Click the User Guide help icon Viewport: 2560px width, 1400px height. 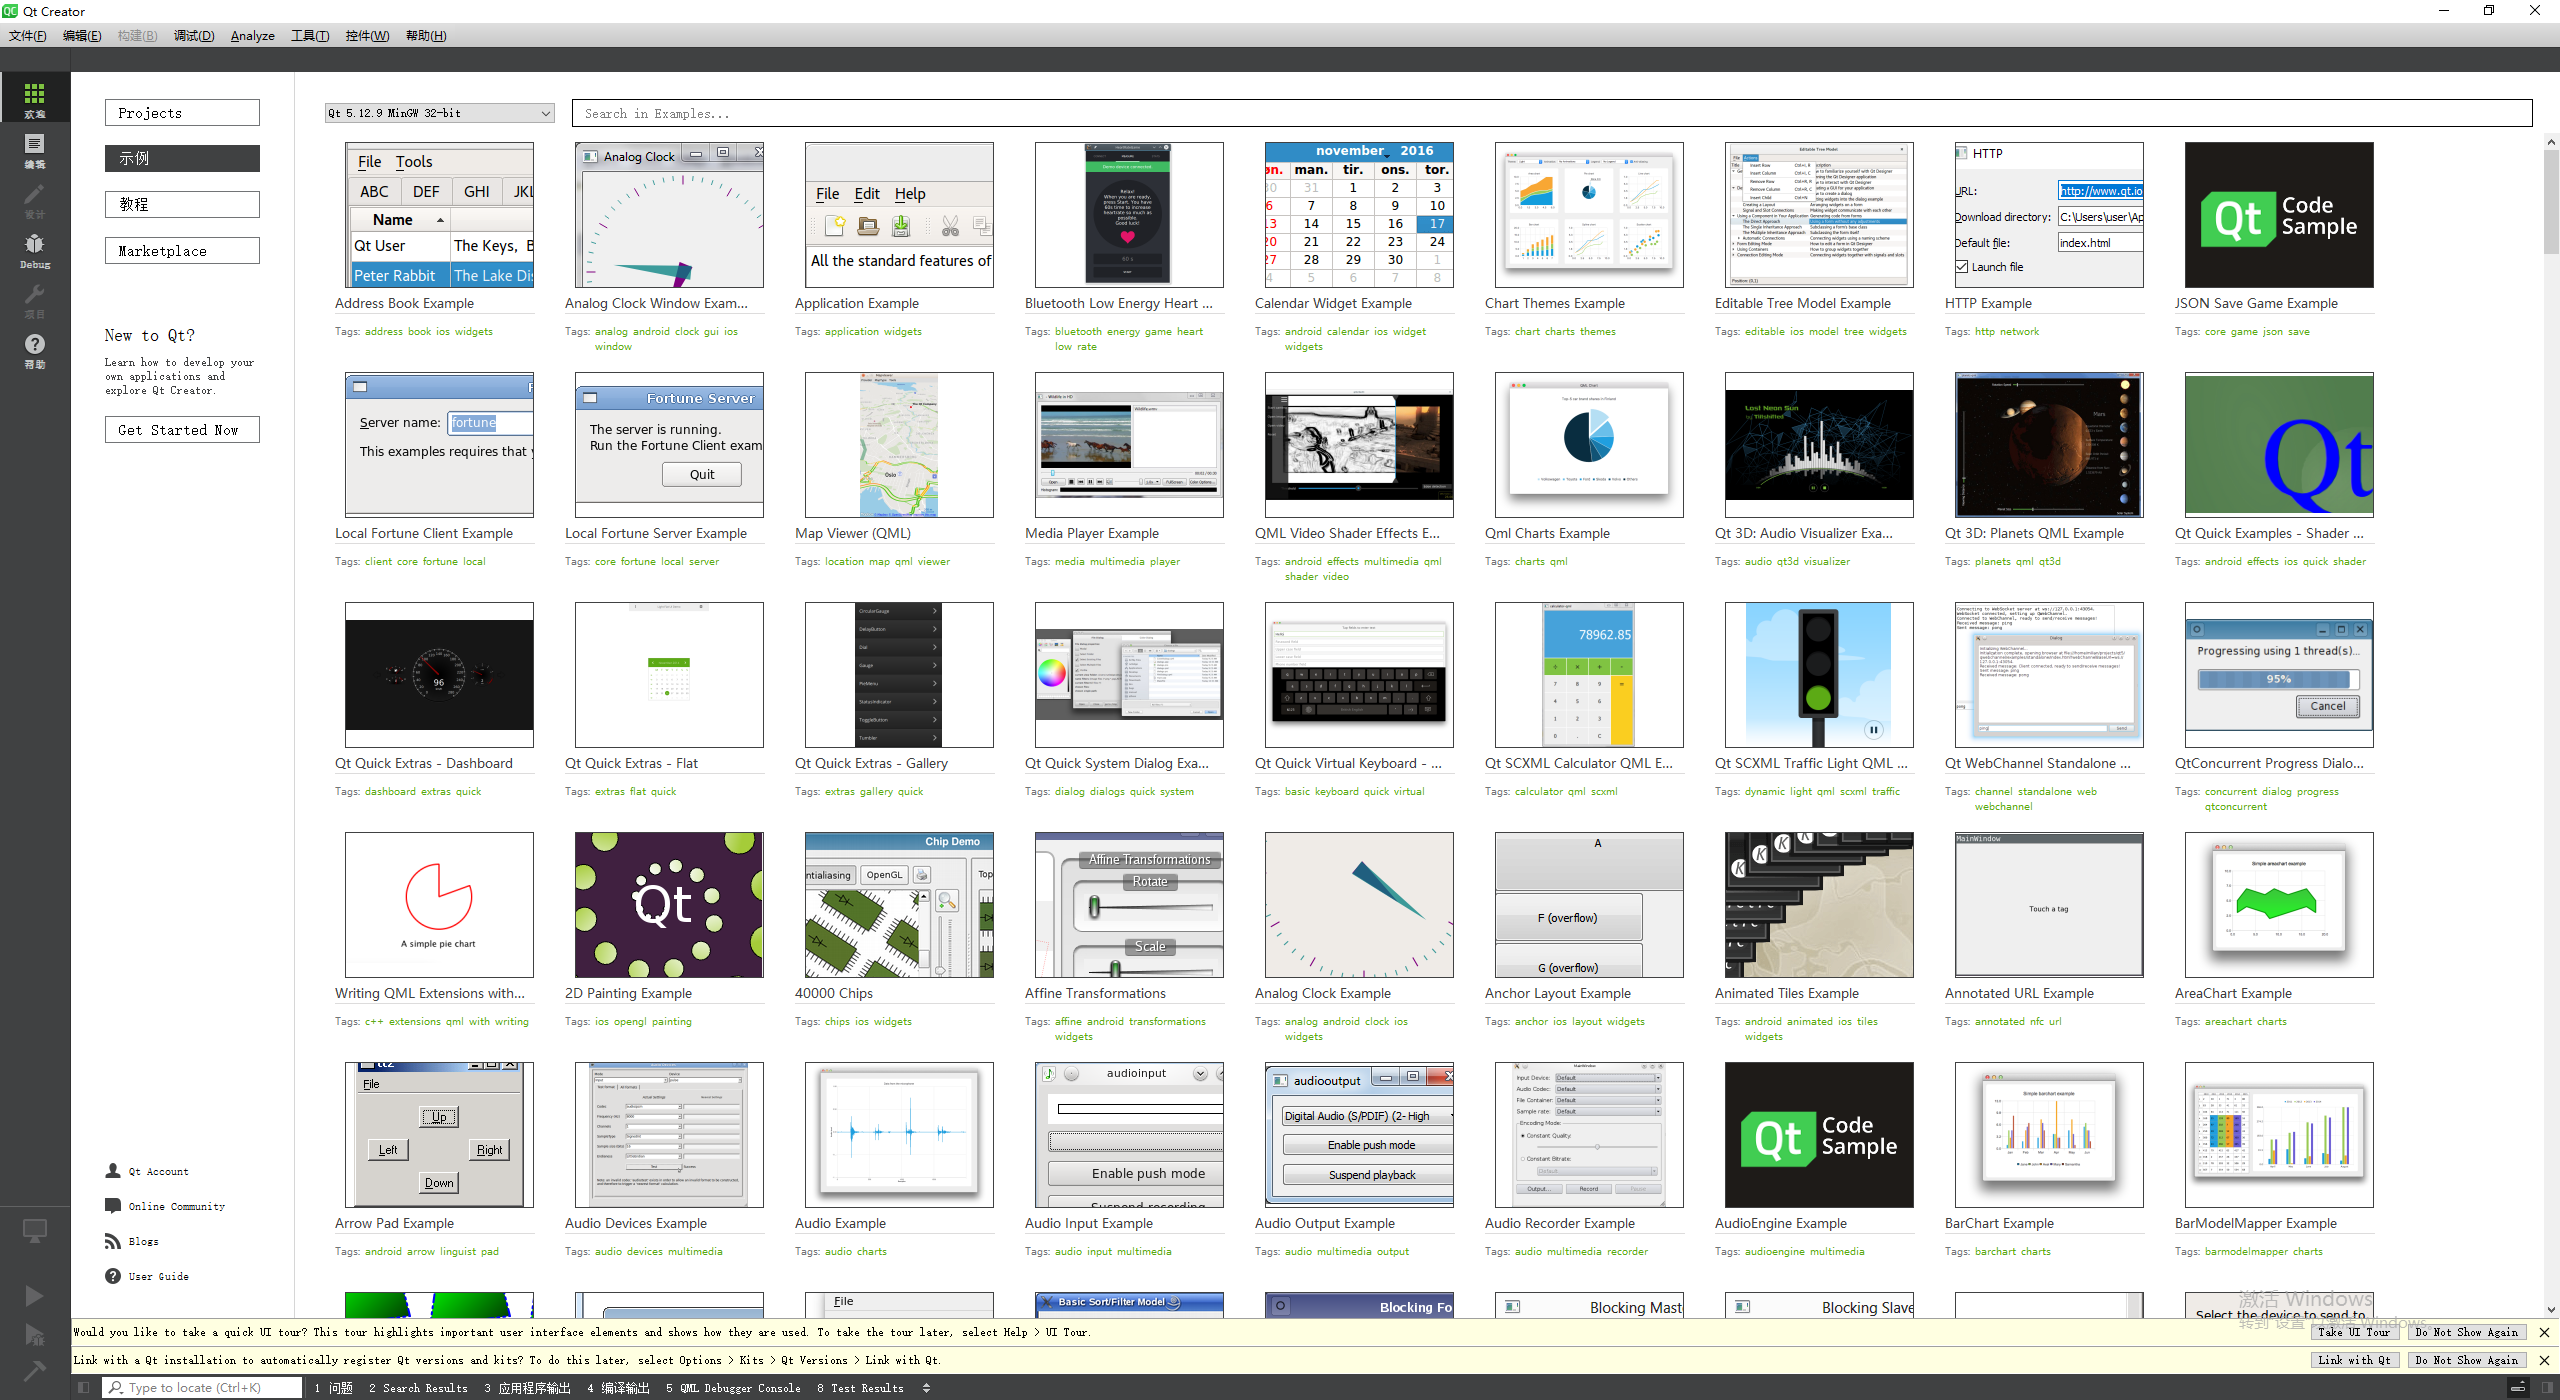(113, 1276)
